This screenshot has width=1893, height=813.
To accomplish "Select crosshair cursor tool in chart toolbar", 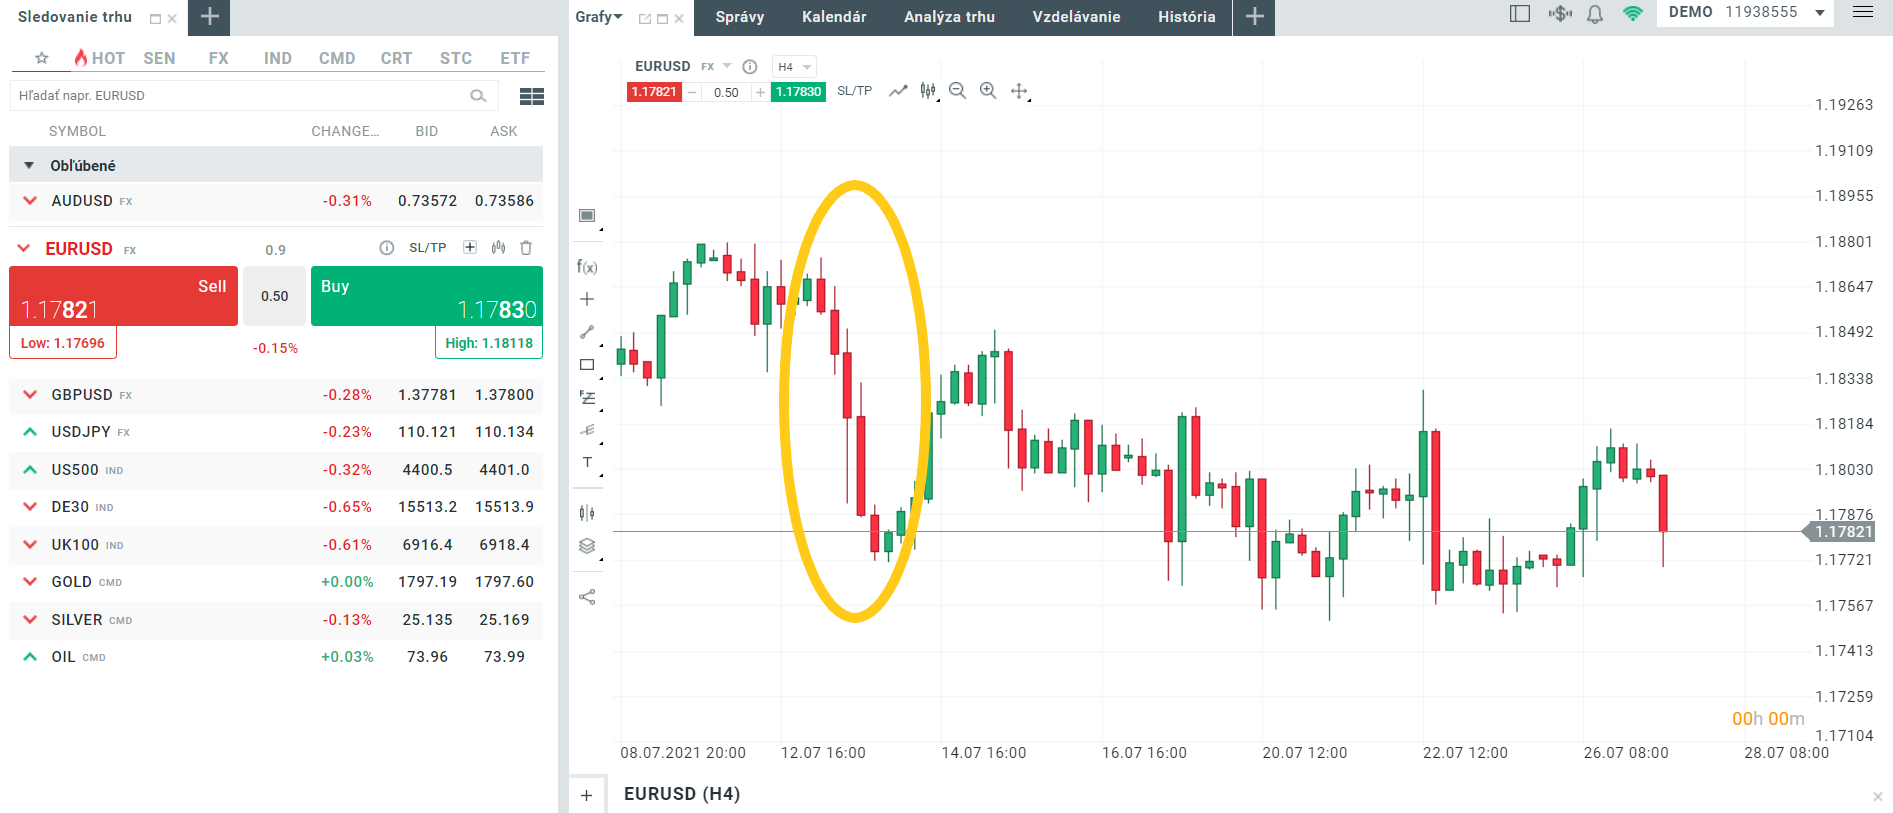I will click(1019, 91).
